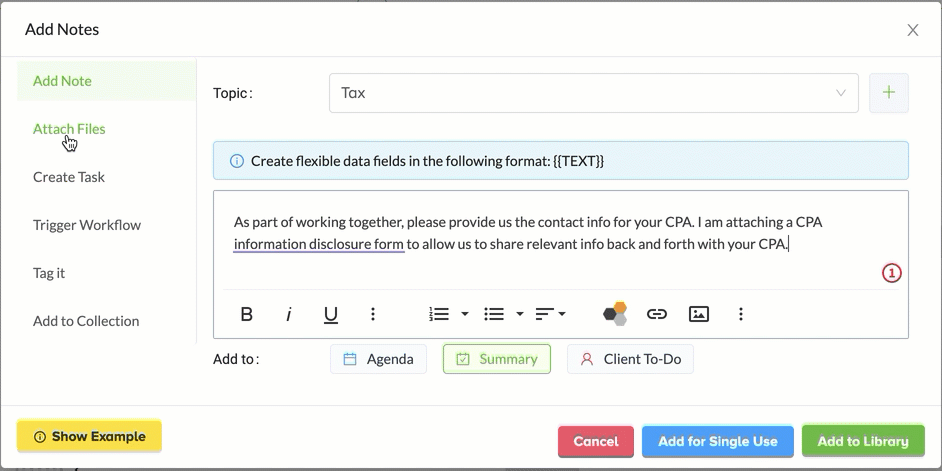Open the Topic dropdown showing Tax
The width and height of the screenshot is (942, 471).
(x=594, y=93)
